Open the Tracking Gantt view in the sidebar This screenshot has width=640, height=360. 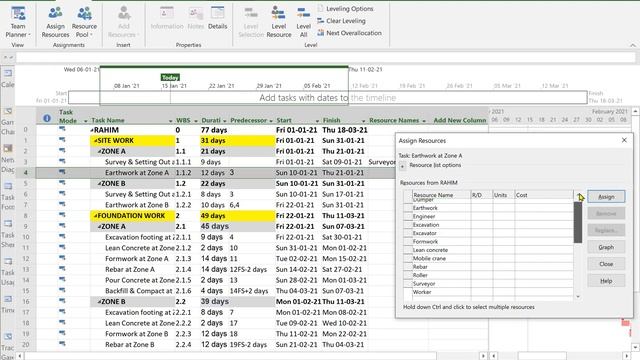[x=8, y=347]
